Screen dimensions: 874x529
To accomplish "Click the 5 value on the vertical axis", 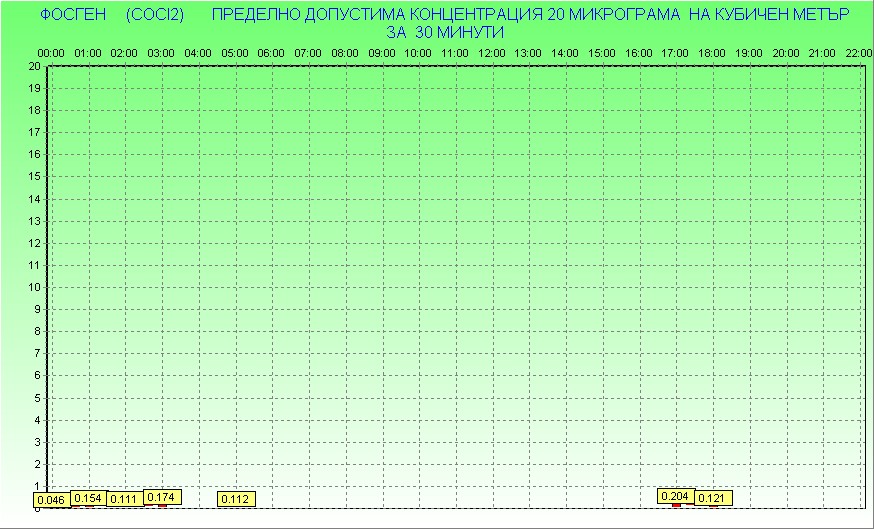I will click(37, 398).
